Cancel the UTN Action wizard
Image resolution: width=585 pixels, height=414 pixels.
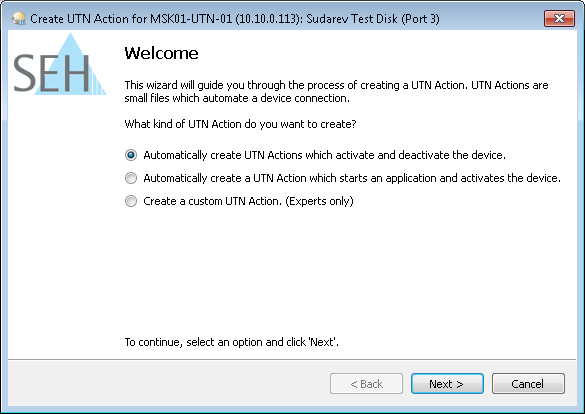(528, 383)
